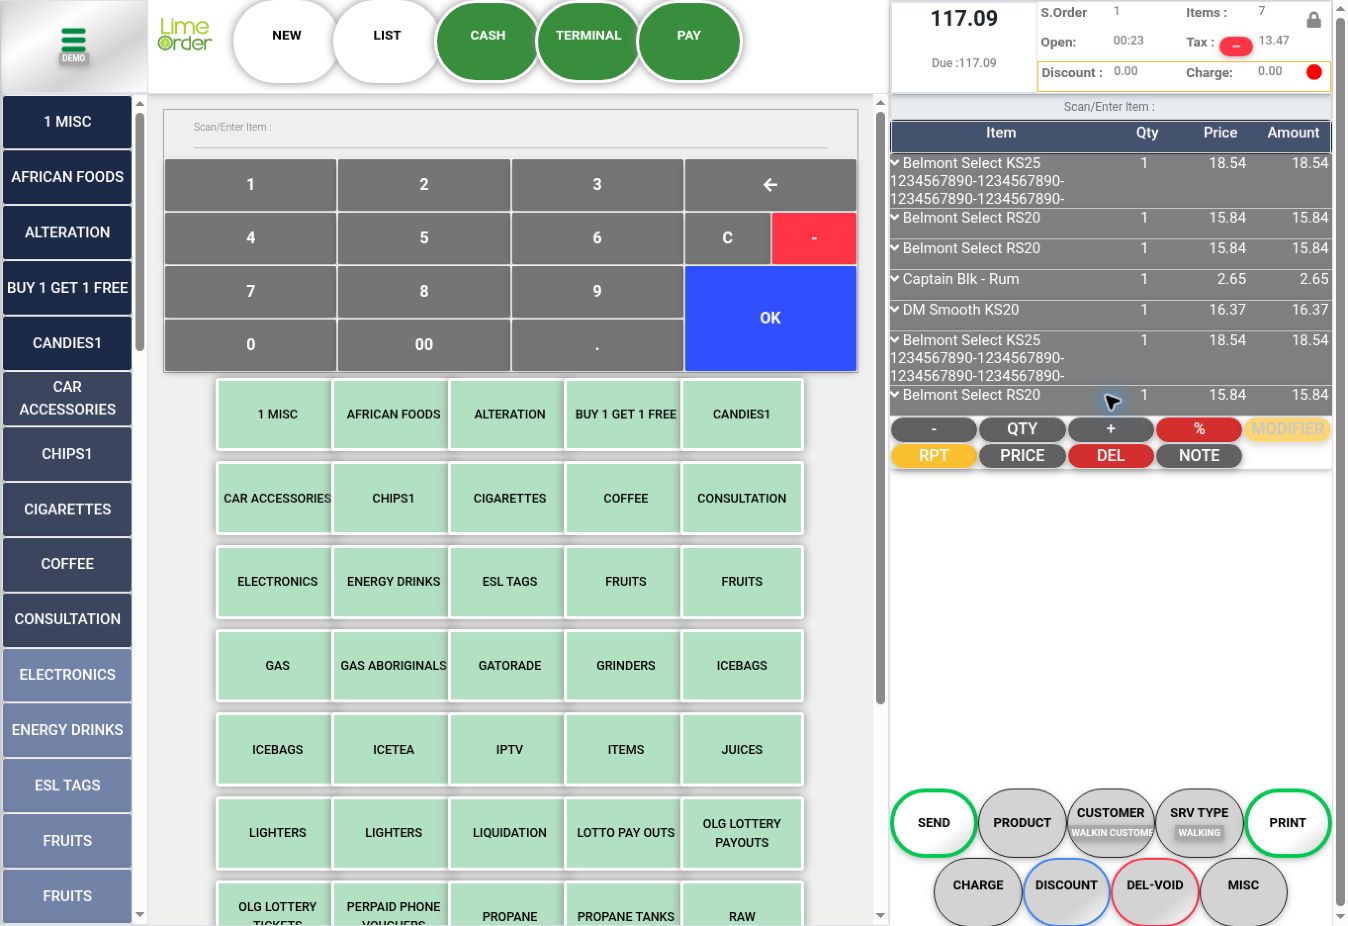This screenshot has height=926, width=1348.
Task: Click the PRINT button
Action: (1287, 823)
